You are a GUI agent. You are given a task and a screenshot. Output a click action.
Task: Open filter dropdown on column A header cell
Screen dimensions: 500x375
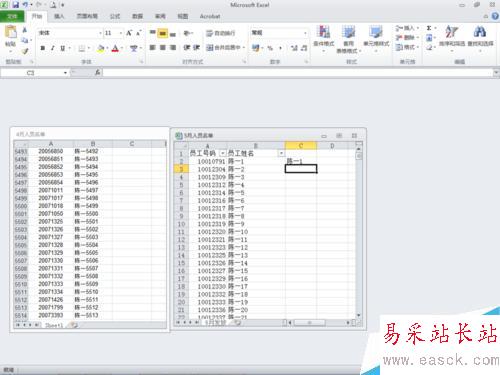222,153
